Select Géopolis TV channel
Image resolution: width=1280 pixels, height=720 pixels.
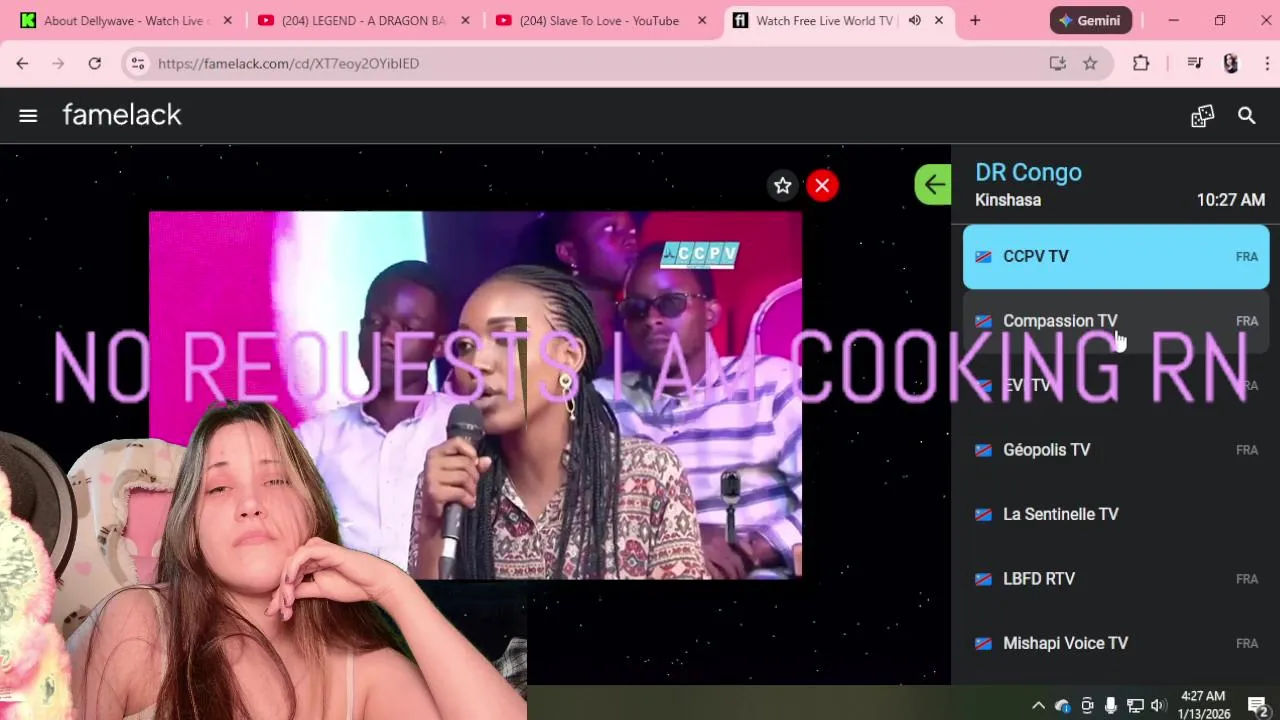[1116, 450]
